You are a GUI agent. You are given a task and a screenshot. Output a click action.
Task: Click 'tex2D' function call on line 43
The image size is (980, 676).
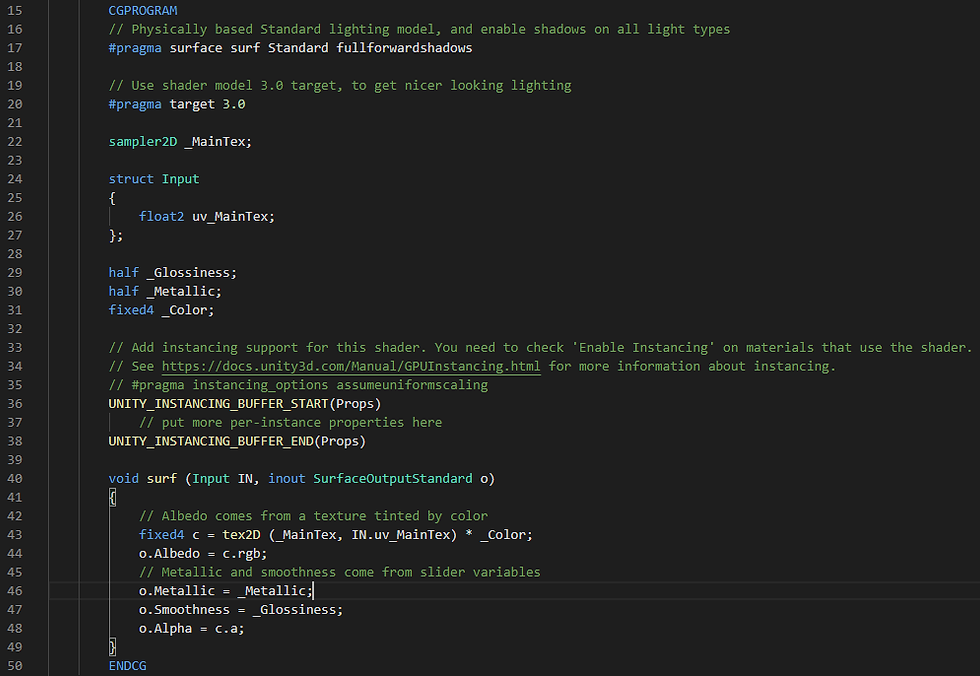point(241,535)
